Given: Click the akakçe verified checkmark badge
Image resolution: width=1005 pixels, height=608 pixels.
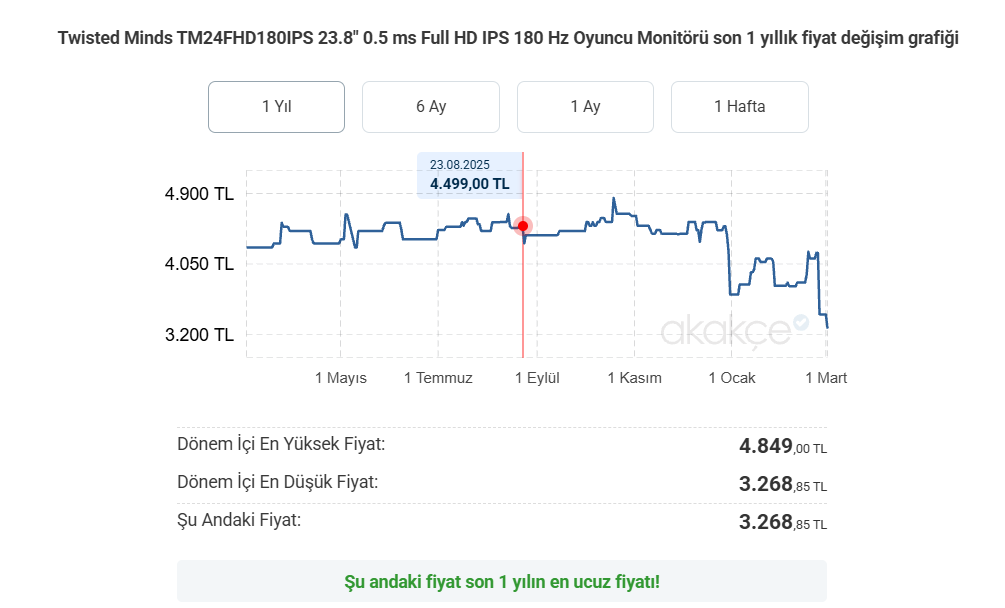Looking at the screenshot, I should point(801,322).
